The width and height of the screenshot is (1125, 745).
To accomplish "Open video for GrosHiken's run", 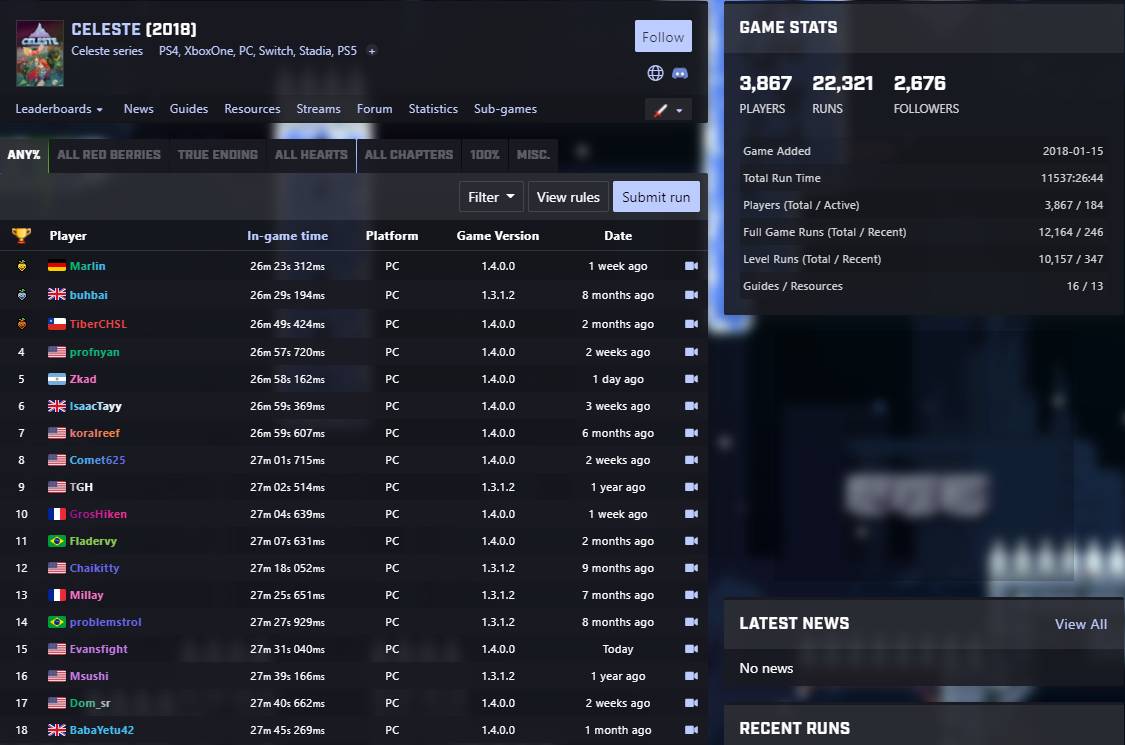I will click(x=691, y=514).
